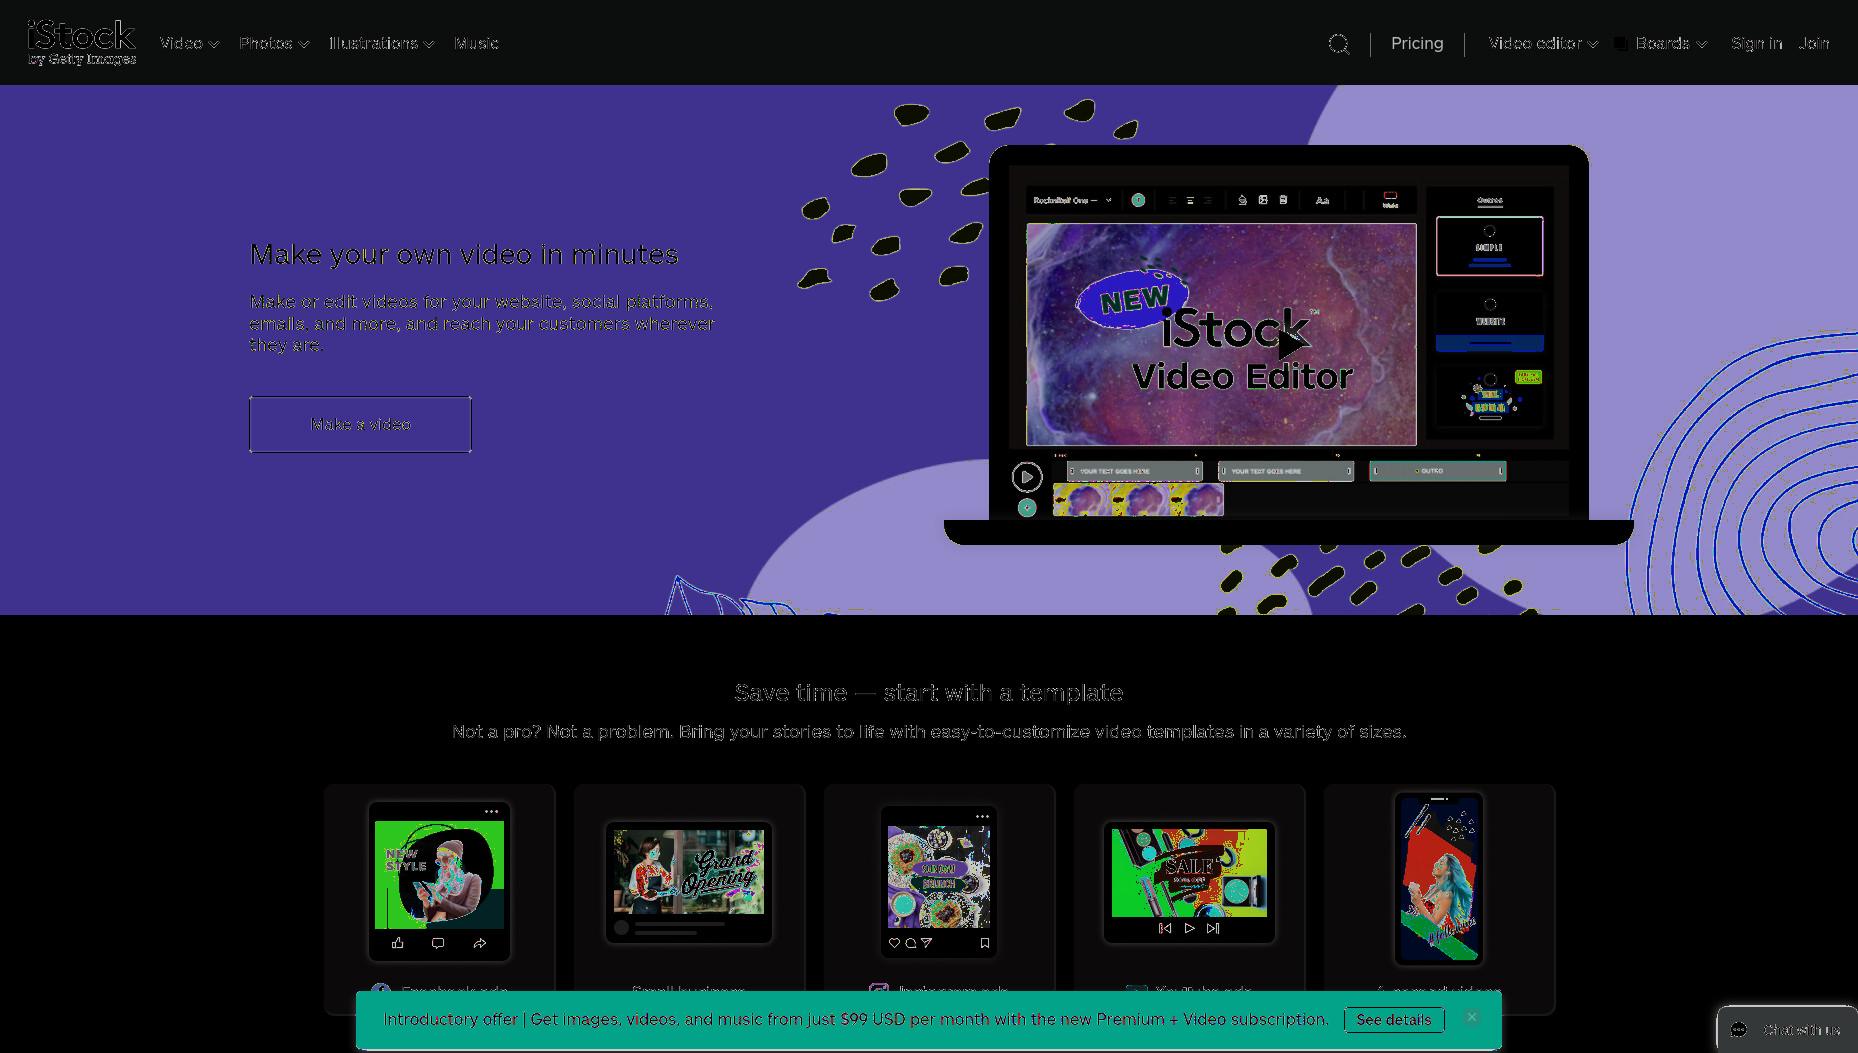Click the Sign in link
1858x1053 pixels.
click(x=1756, y=43)
